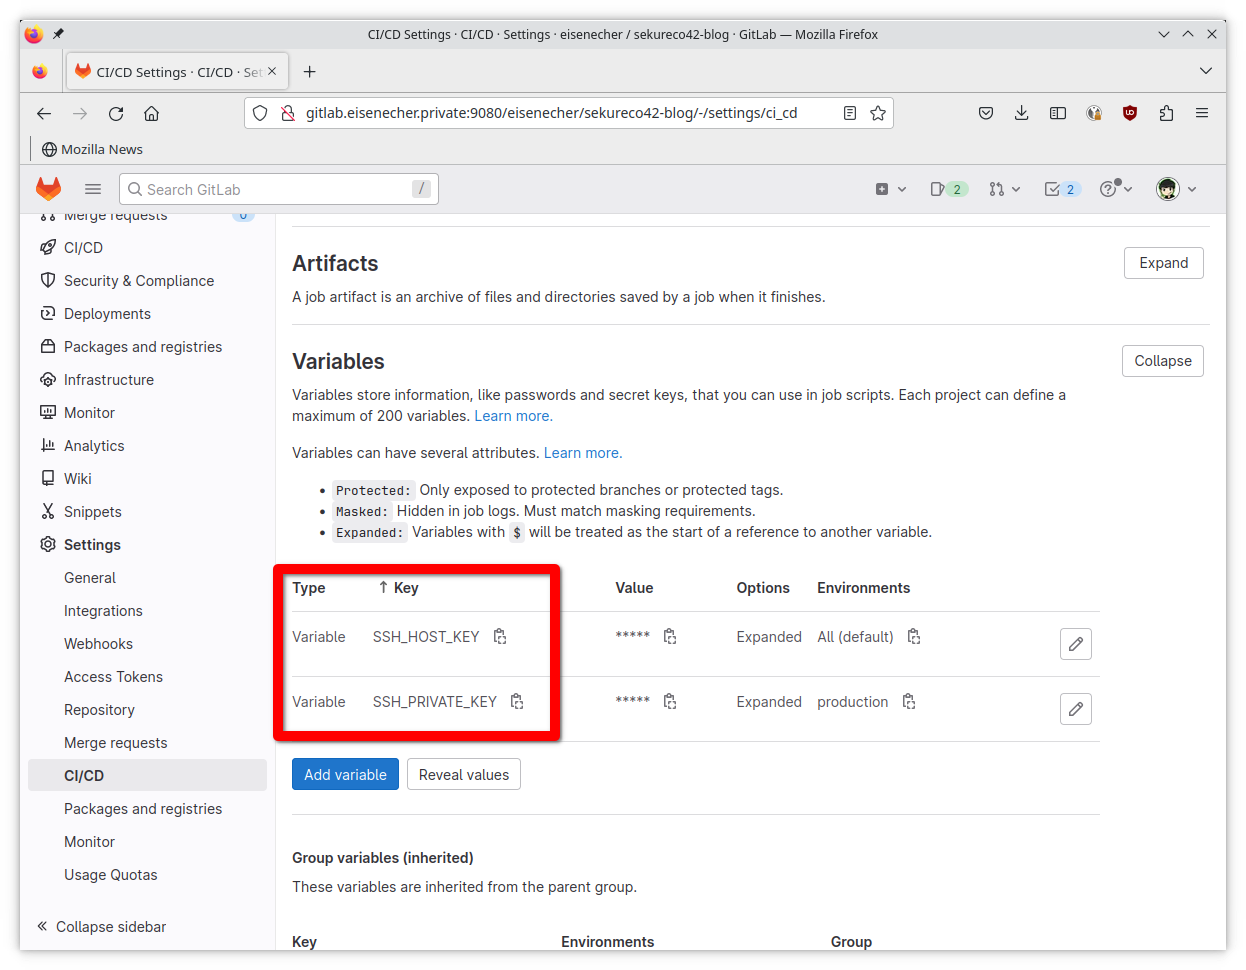
Task: Click the GitLab fox logo
Action: coord(48,188)
